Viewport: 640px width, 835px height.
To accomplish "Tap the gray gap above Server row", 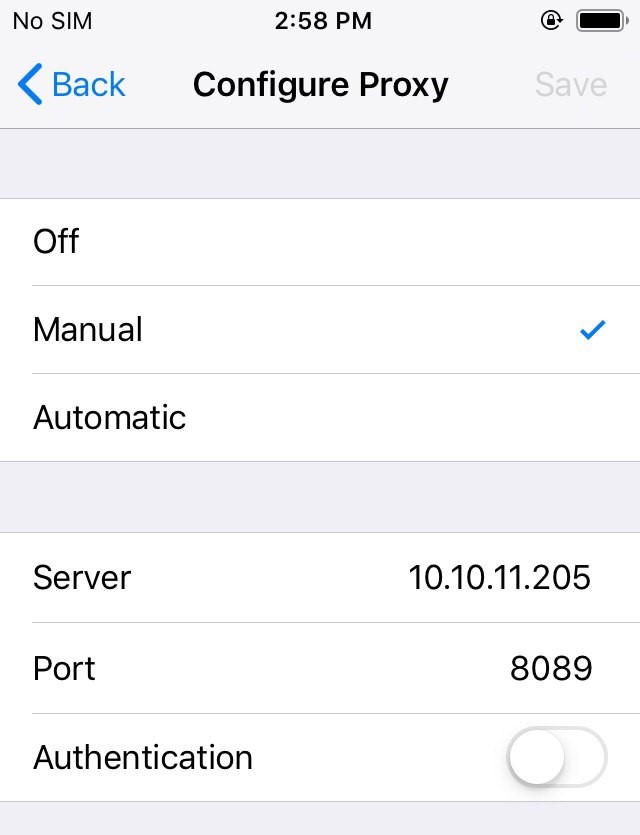I will click(x=320, y=497).
